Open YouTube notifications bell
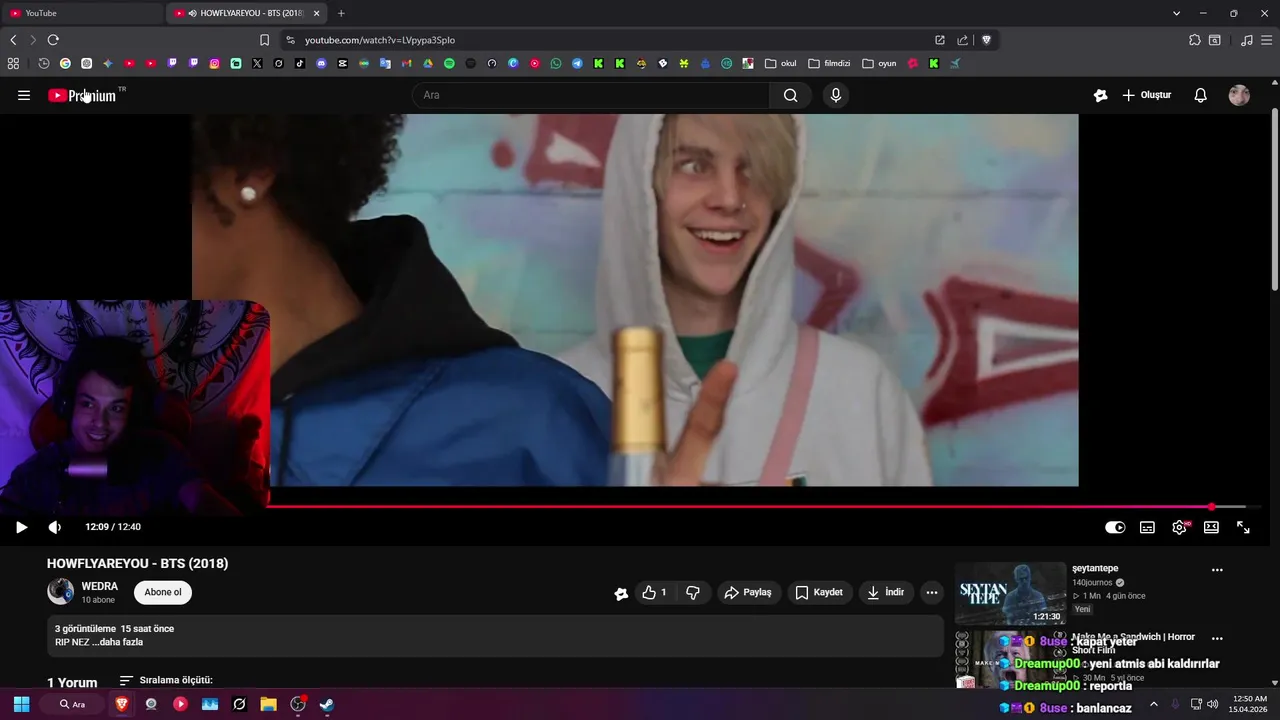Screen dimensions: 1280x720 click(x=1200, y=95)
